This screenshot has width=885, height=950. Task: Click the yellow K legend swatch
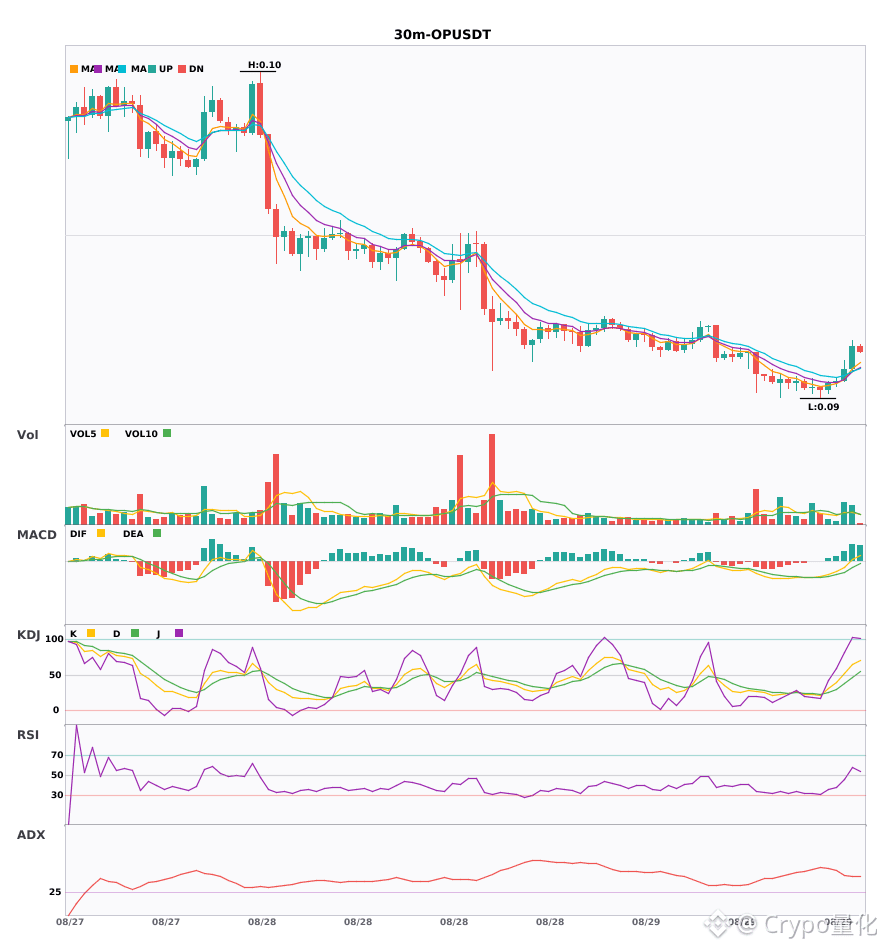pyautogui.click(x=91, y=633)
